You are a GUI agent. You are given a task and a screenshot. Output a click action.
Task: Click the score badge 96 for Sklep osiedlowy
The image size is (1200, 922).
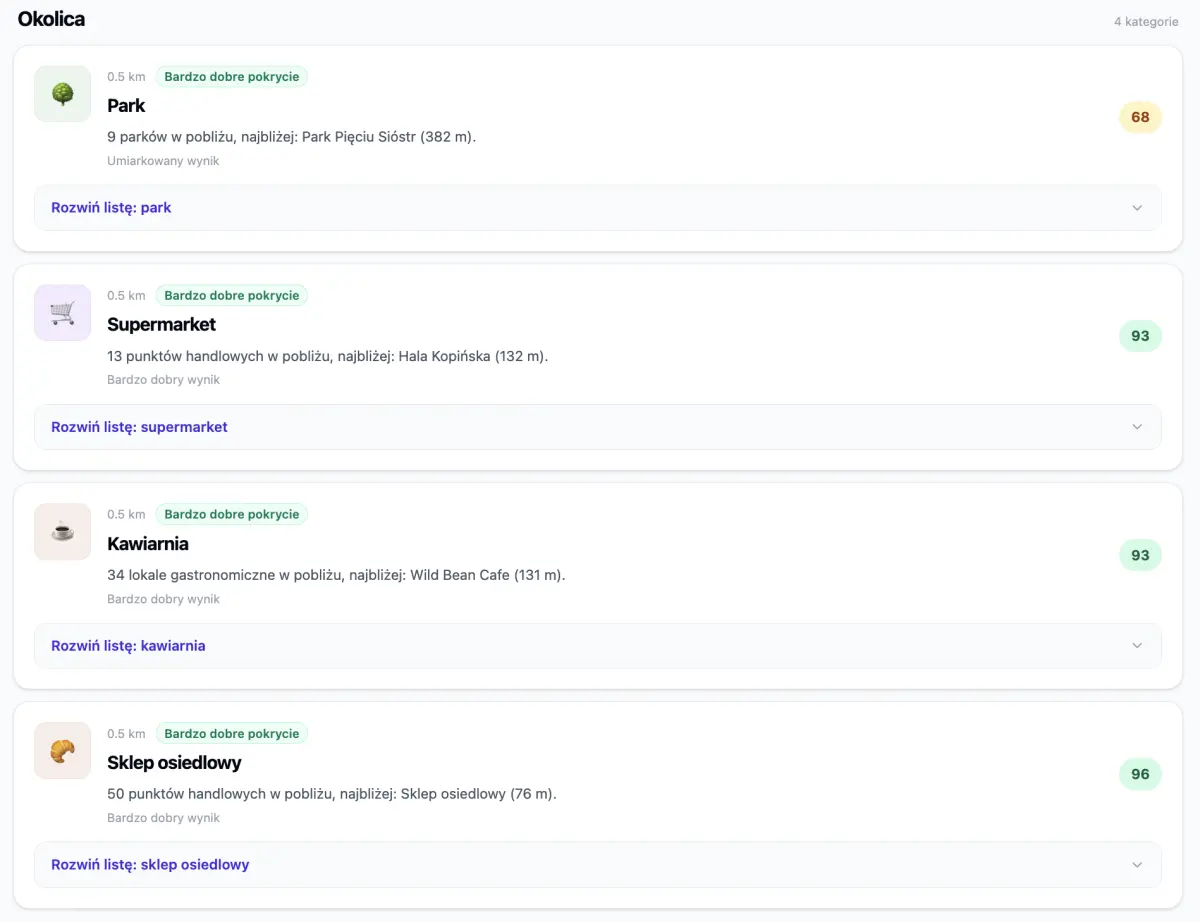click(1140, 774)
